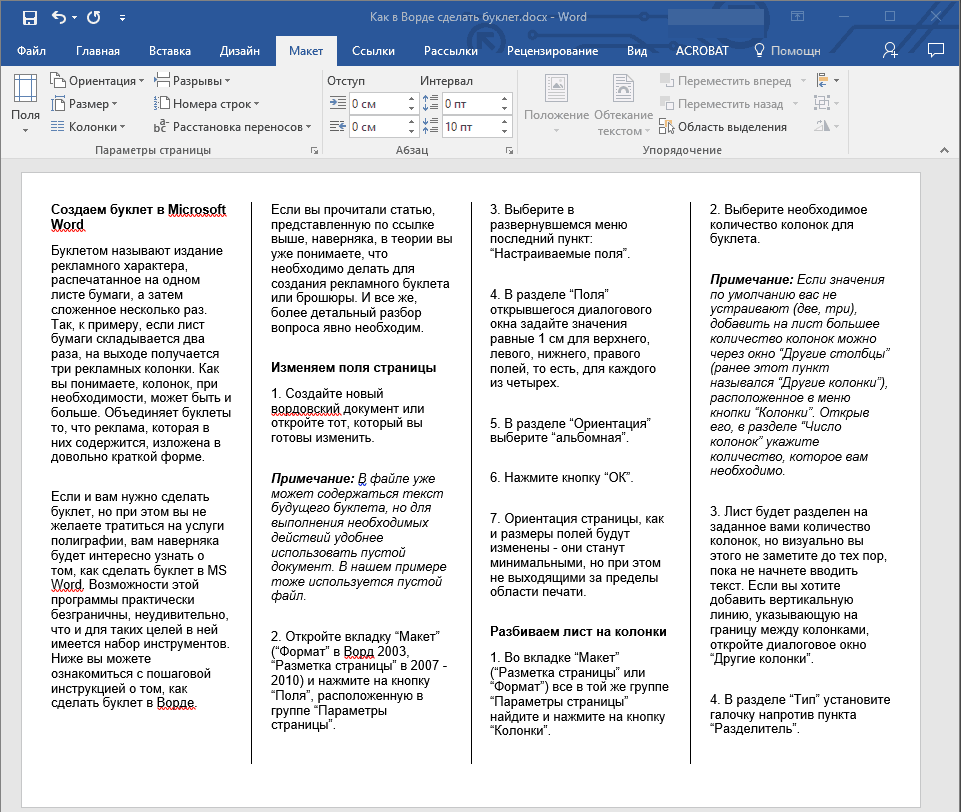Click the heading 'Создаем буклет в Microsoft Word'
This screenshot has width=961, height=812.
pyautogui.click(x=139, y=217)
